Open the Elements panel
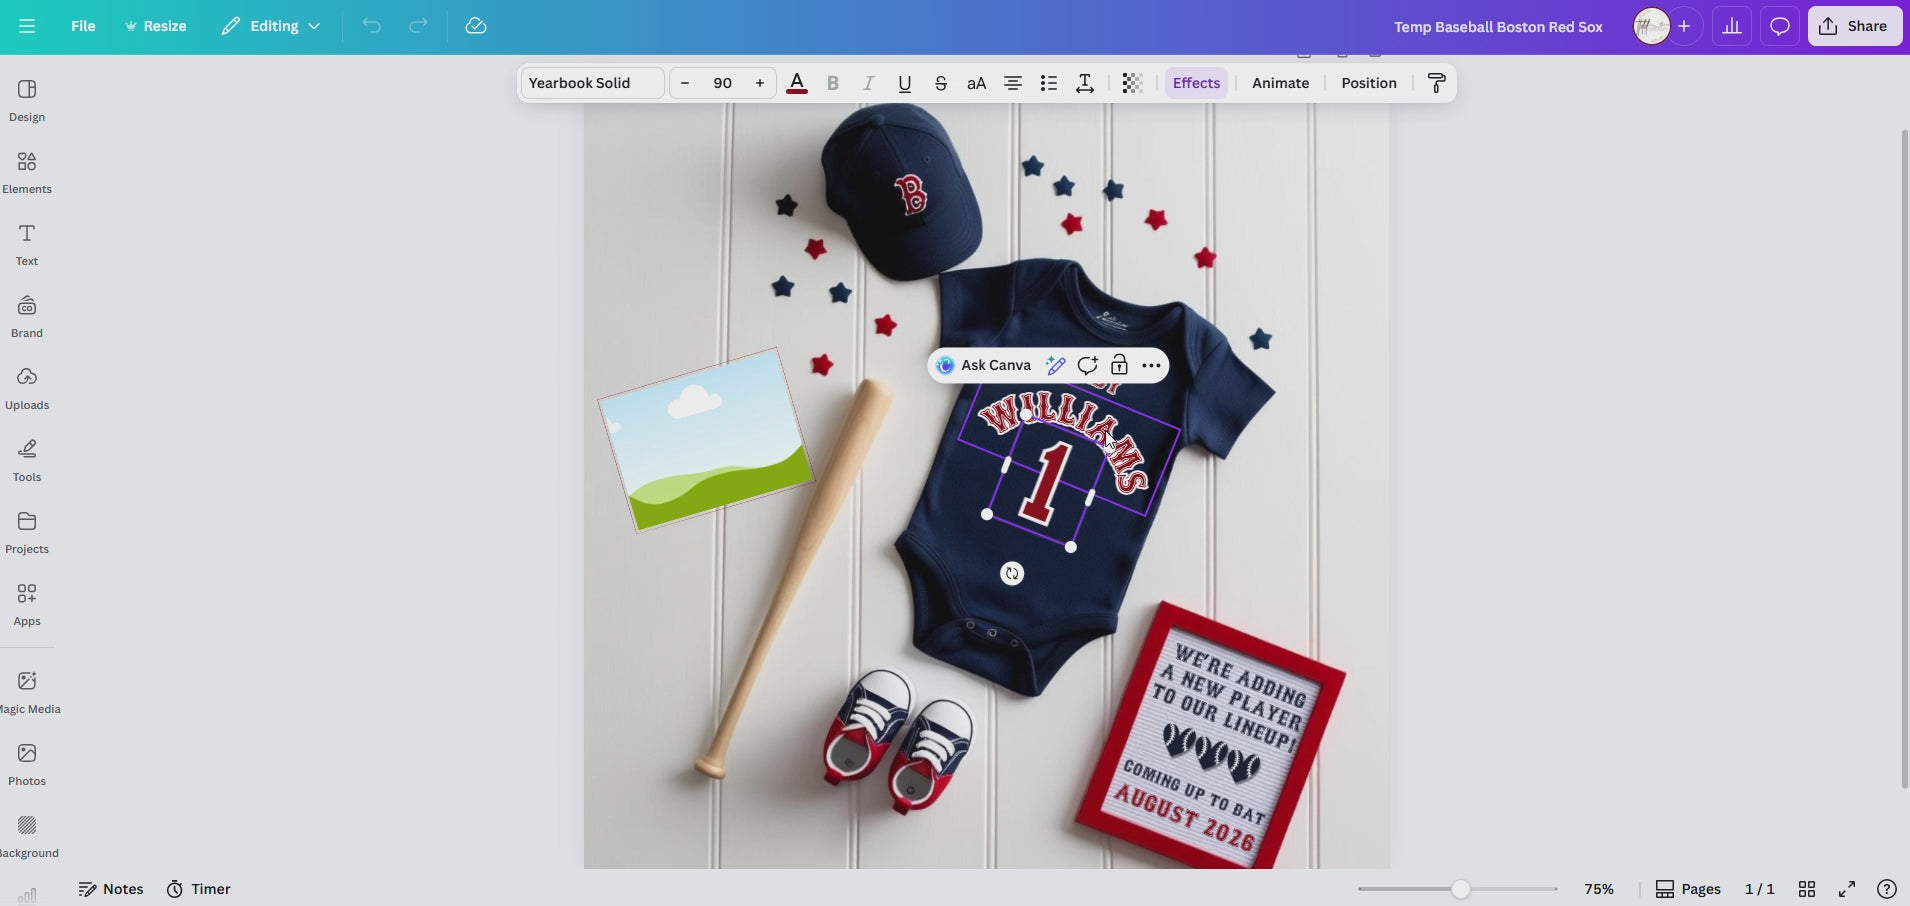The image size is (1910, 906). coord(27,170)
